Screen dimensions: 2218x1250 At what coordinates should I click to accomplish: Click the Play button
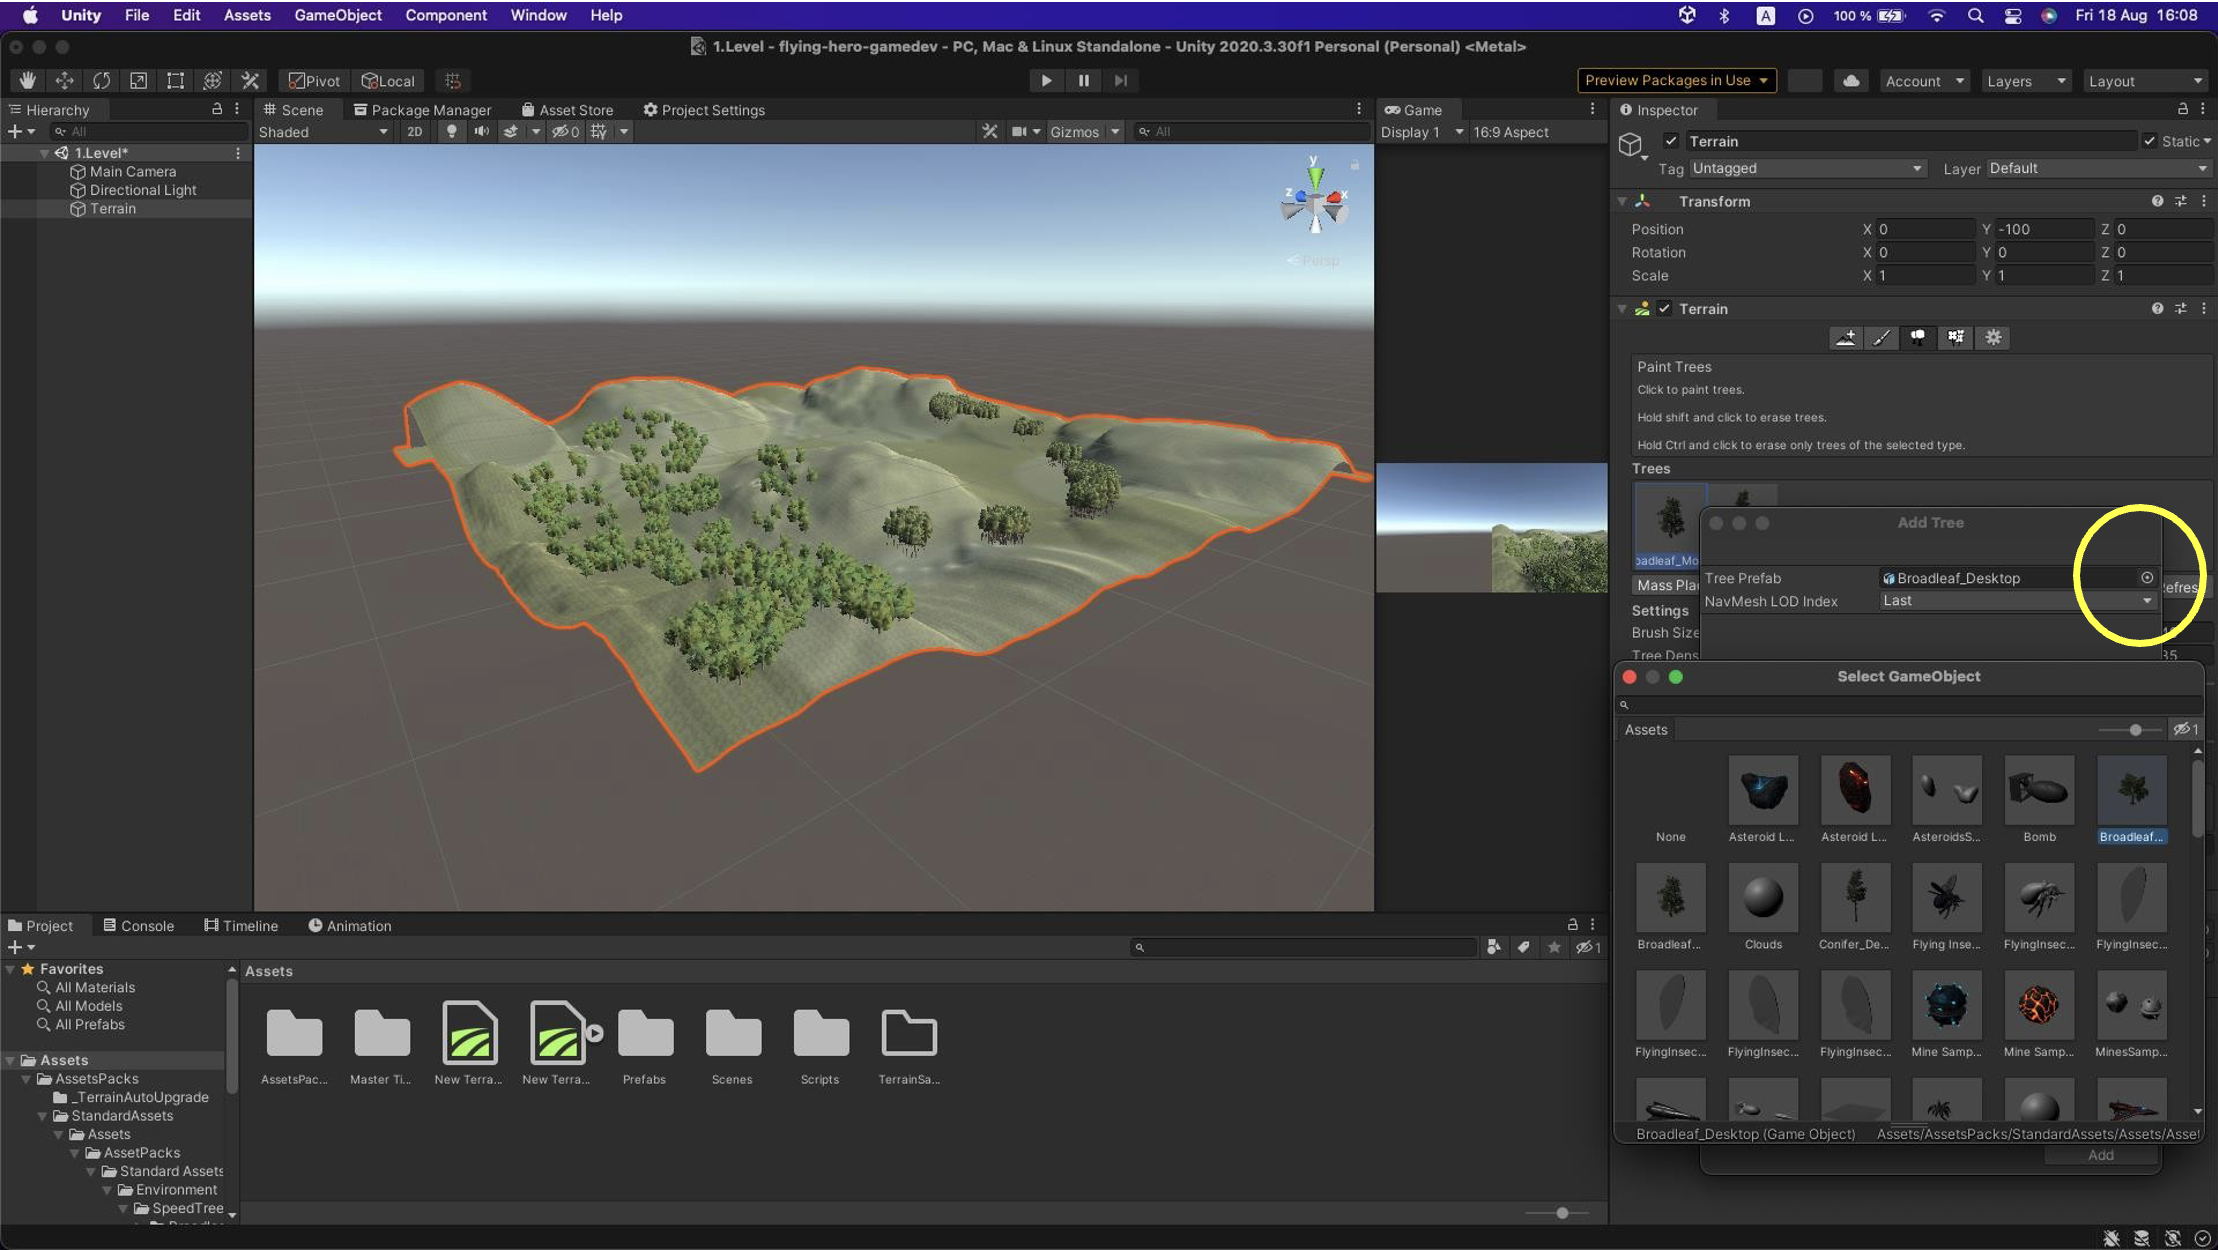coord(1046,80)
